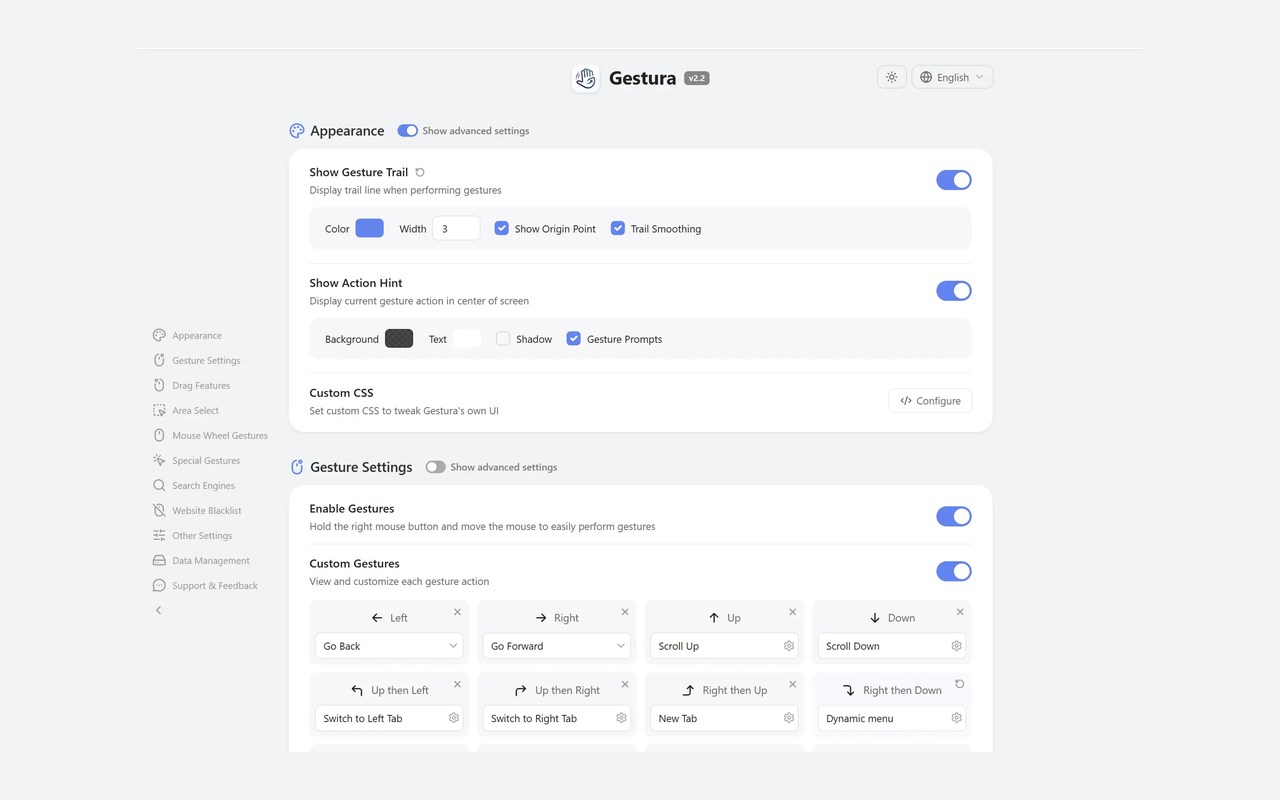Click the v2.2 version badge
Viewport: 1280px width, 800px height.
click(x=697, y=78)
